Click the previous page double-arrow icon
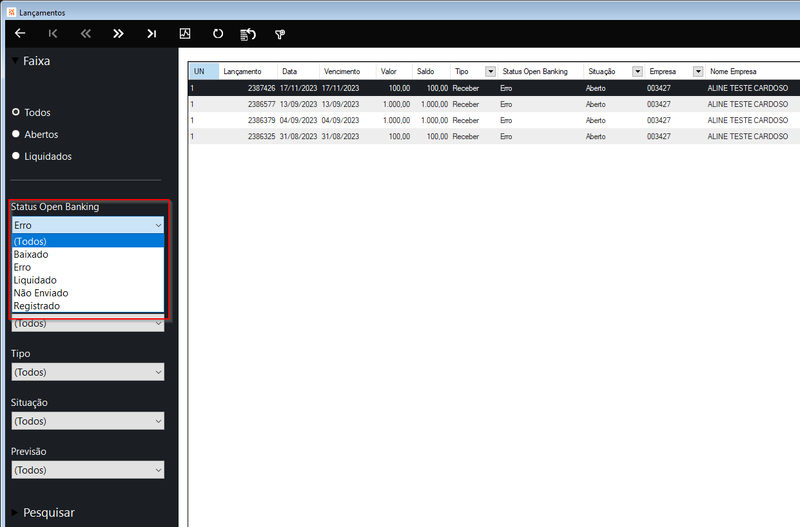The height and width of the screenshot is (527, 800). coord(86,34)
